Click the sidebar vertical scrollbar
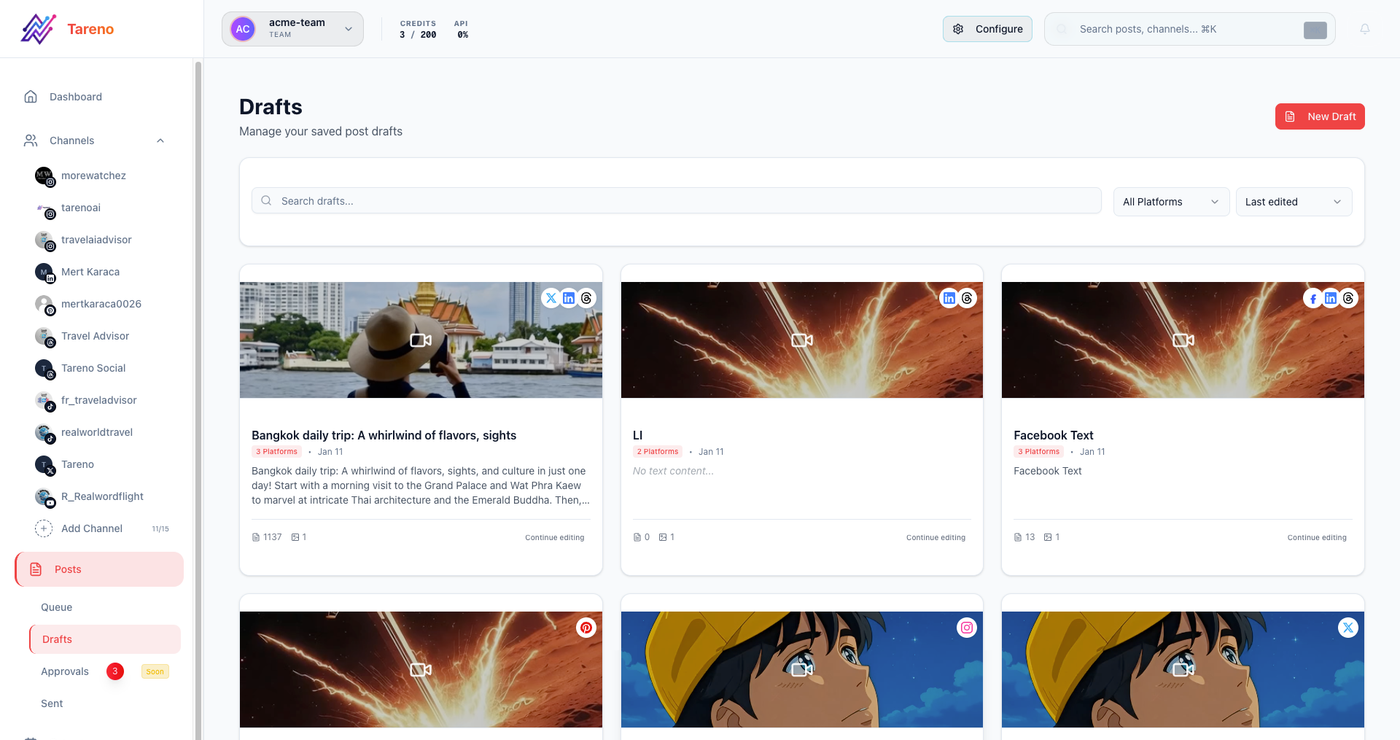The image size is (1400, 740). [198, 400]
